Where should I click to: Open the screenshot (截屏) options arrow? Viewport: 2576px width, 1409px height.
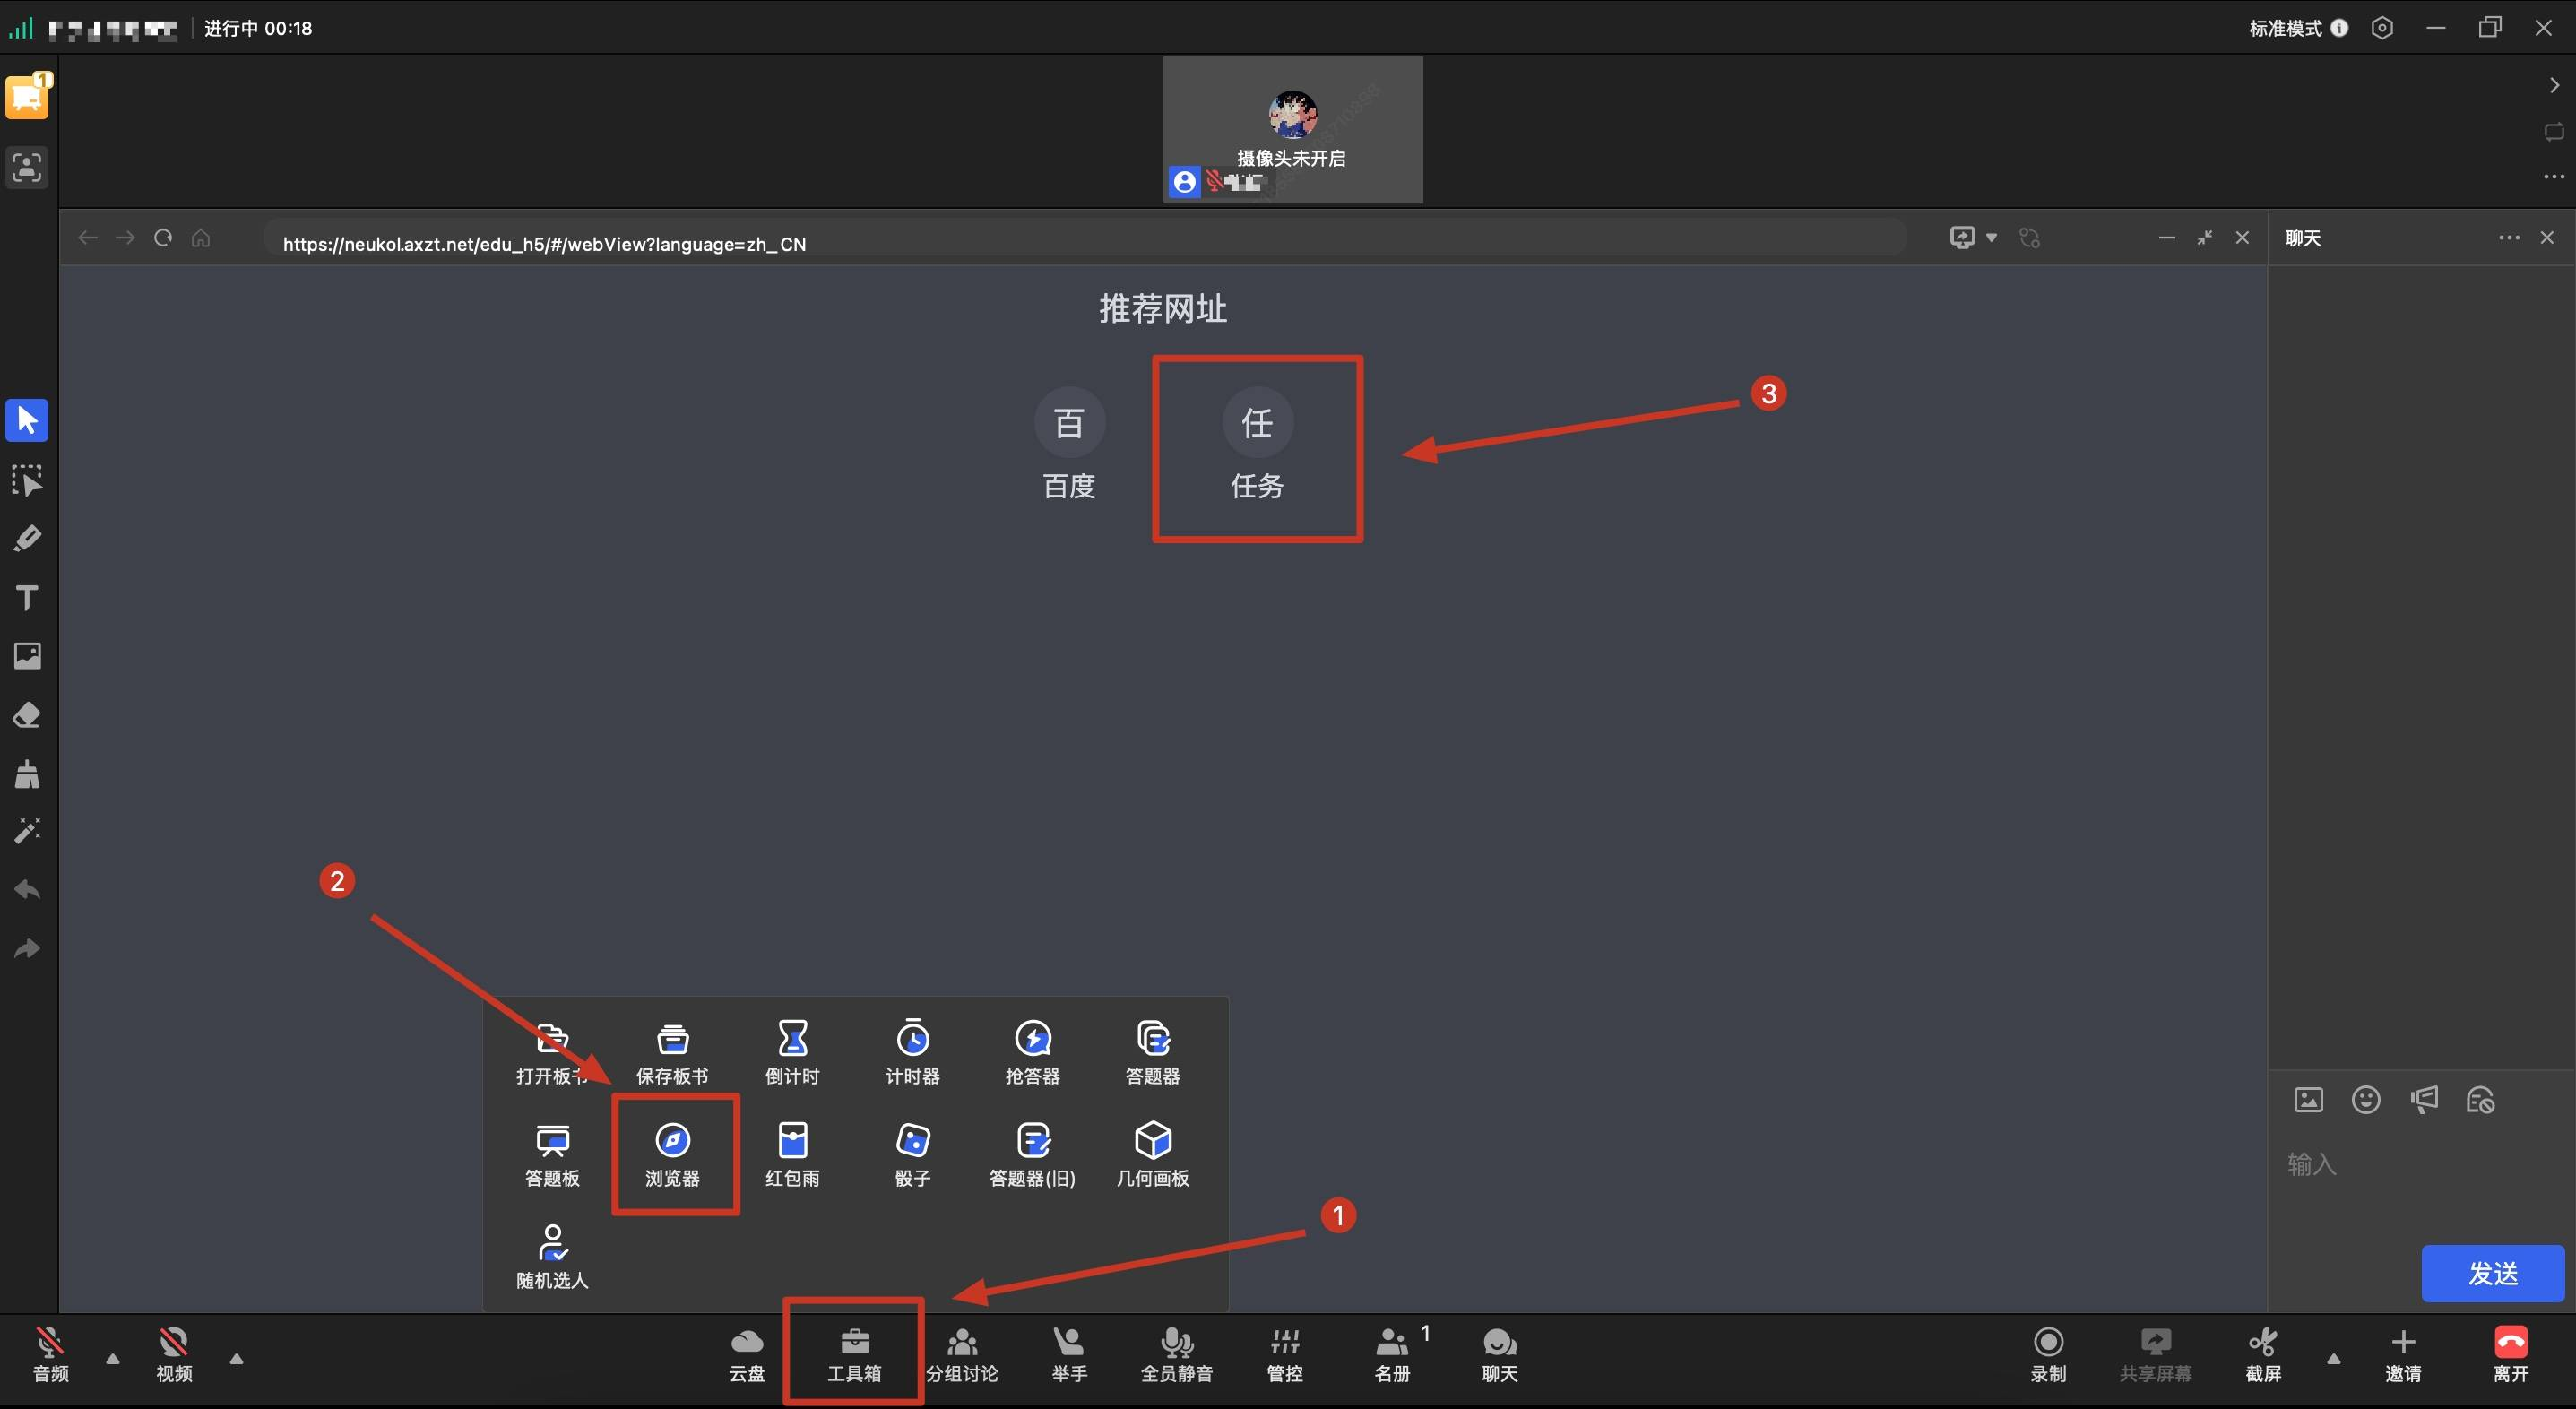[2333, 1358]
